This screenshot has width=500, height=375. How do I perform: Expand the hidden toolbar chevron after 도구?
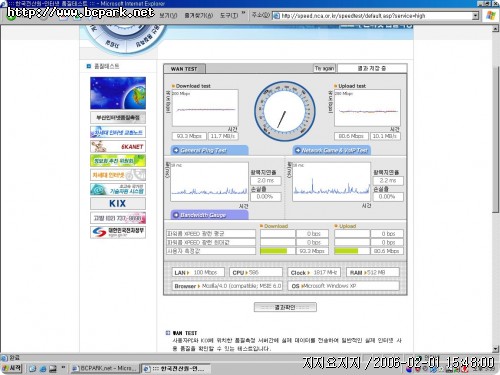point(243,13)
